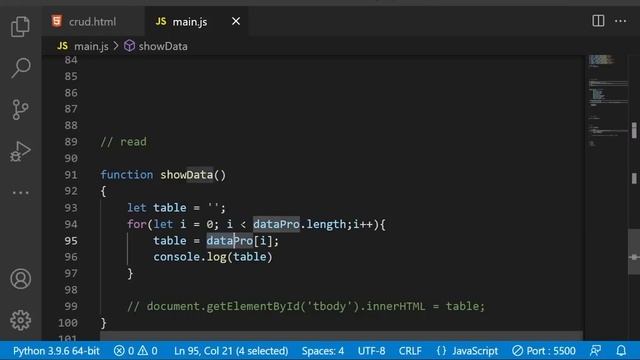Screen dimensions: 640x360
Task: Click the '// read' comment
Action: point(123,142)
